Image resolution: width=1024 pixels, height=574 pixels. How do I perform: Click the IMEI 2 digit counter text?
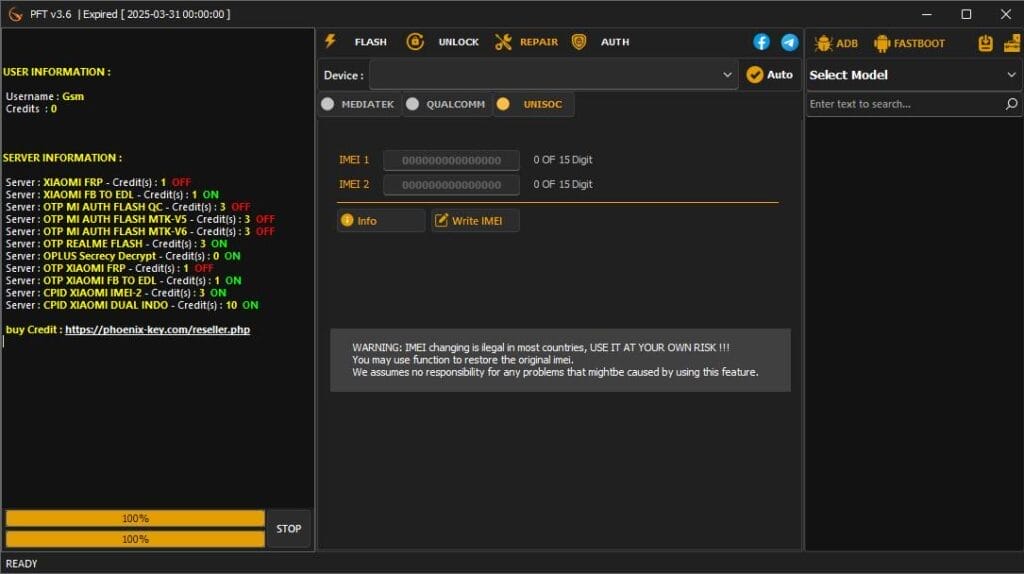tap(563, 185)
